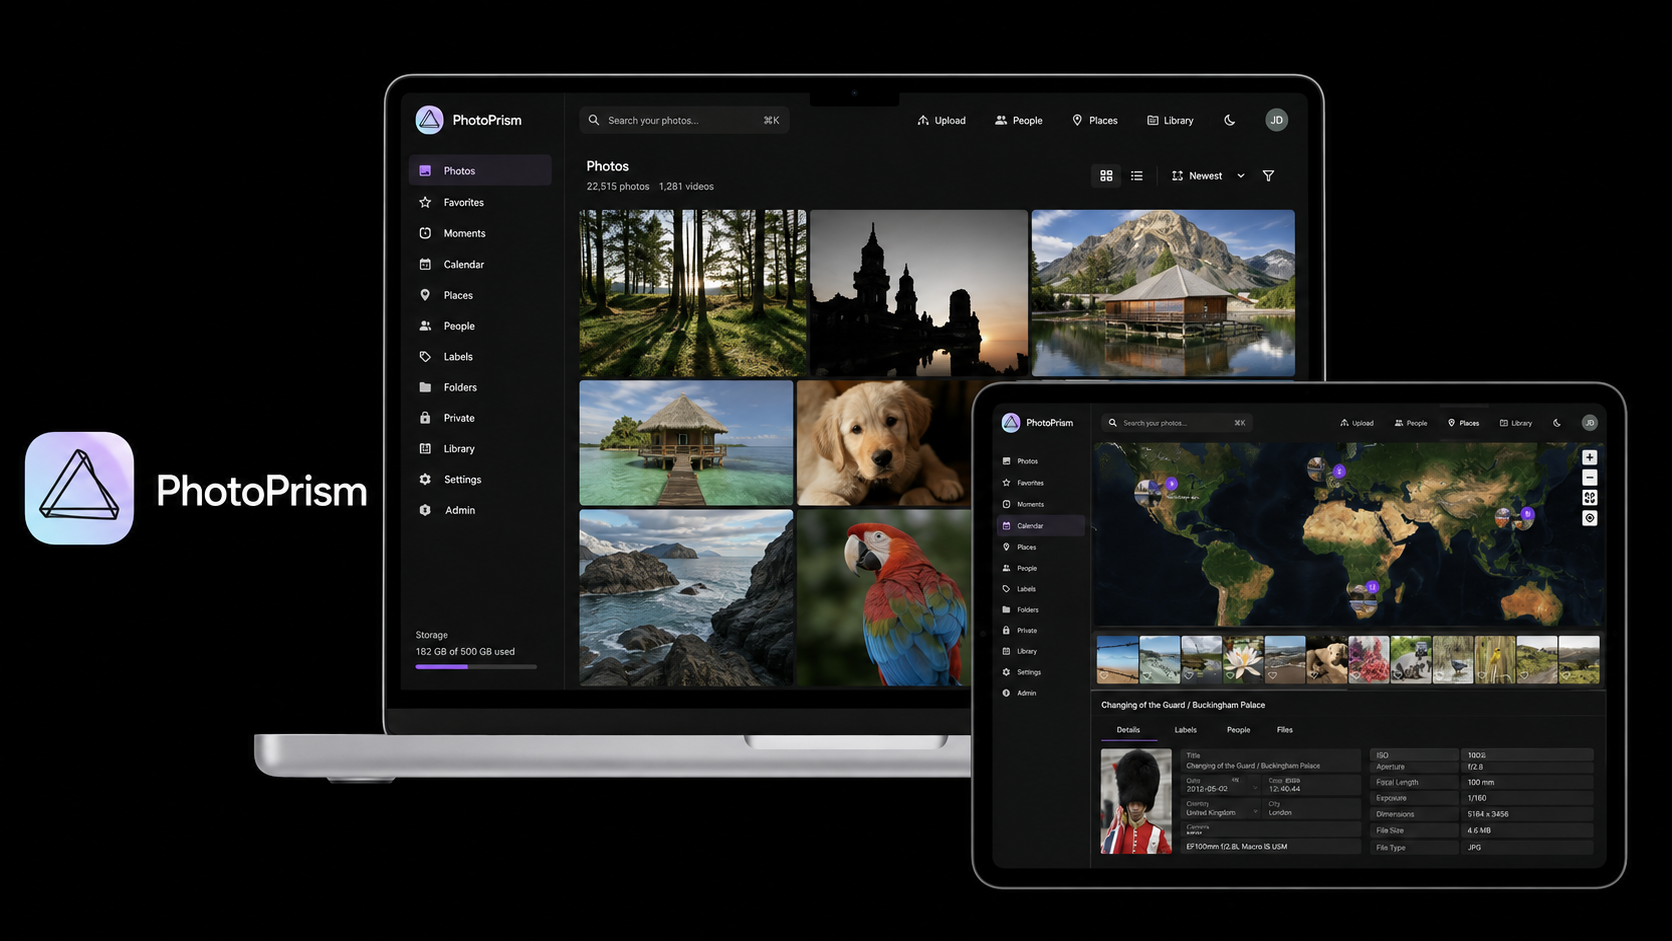Image resolution: width=1672 pixels, height=941 pixels.
Task: Select Calendar in the tablet sidebar
Action: [1040, 526]
